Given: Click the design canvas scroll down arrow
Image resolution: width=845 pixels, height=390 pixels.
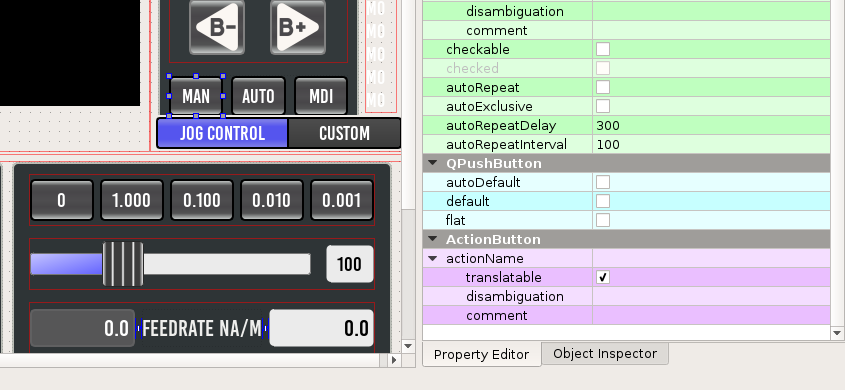Looking at the screenshot, I should point(408,346).
